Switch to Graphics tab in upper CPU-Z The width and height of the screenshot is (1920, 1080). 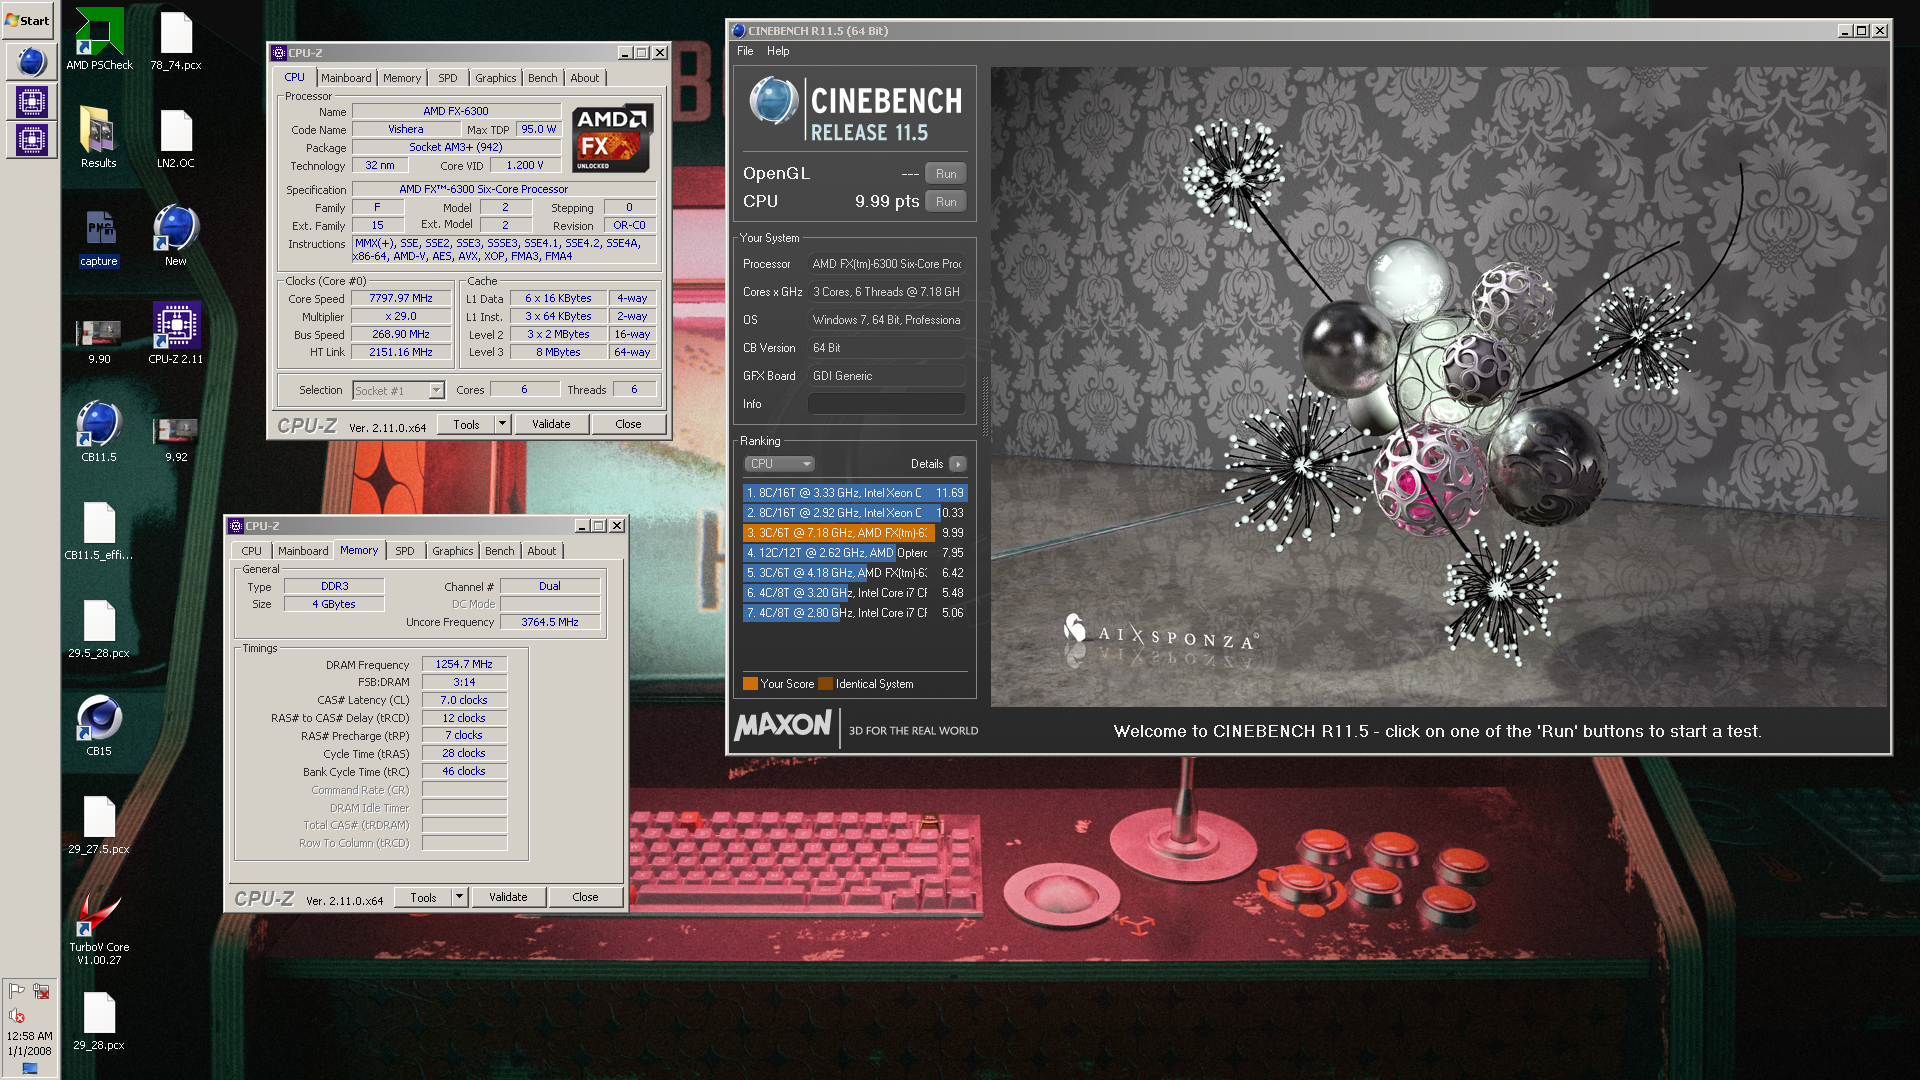[x=496, y=78]
